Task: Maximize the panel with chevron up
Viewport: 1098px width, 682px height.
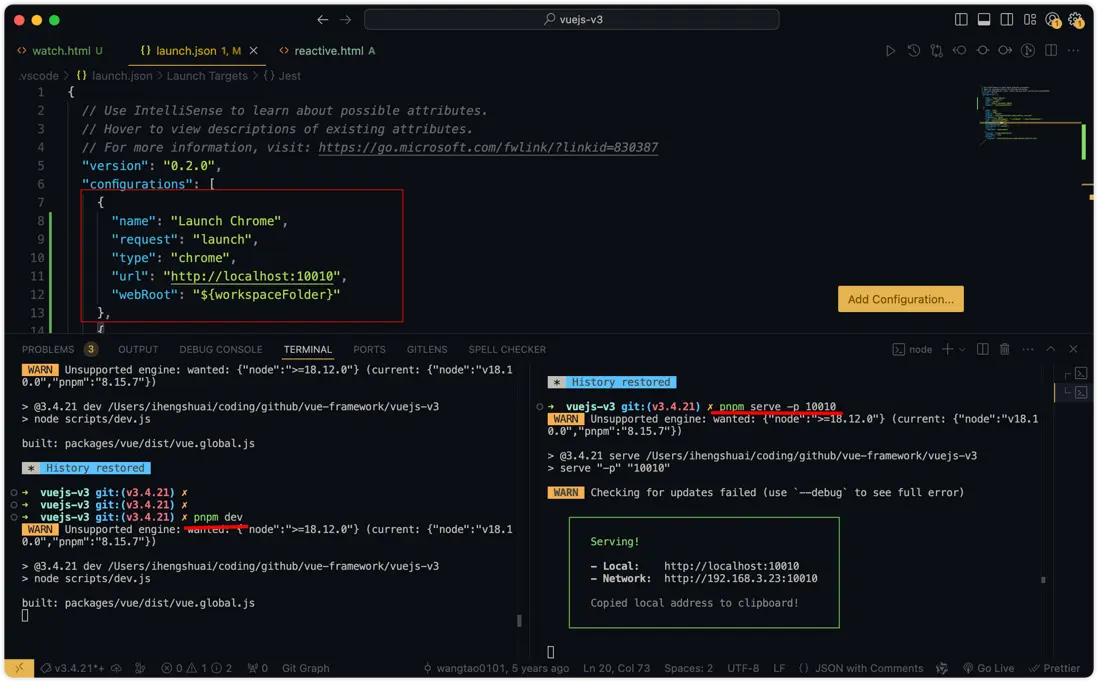Action: pyautogui.click(x=1050, y=349)
